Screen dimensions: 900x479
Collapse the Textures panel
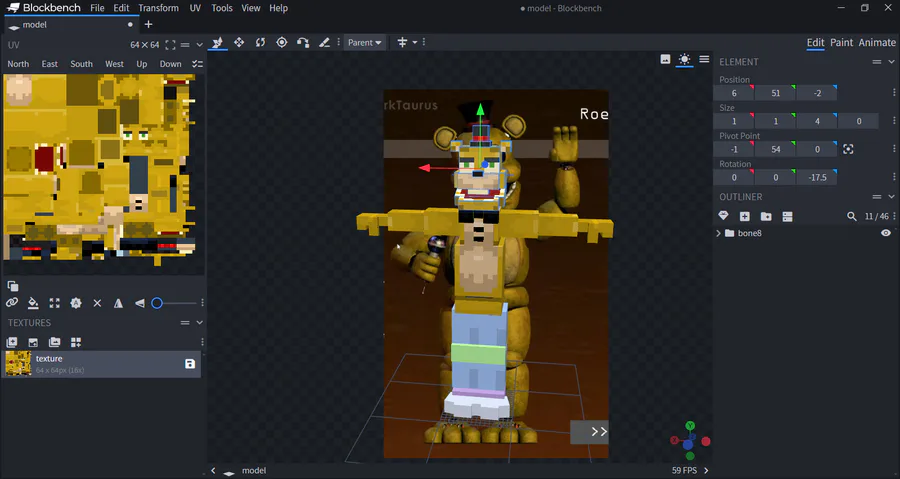199,322
